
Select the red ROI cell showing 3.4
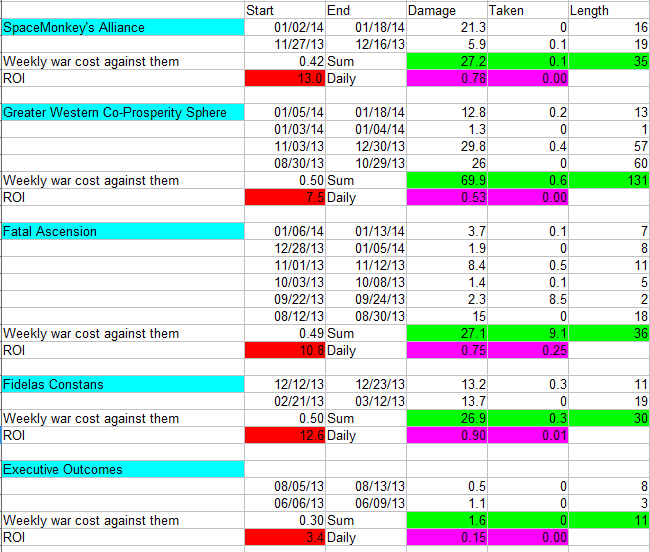(x=285, y=537)
